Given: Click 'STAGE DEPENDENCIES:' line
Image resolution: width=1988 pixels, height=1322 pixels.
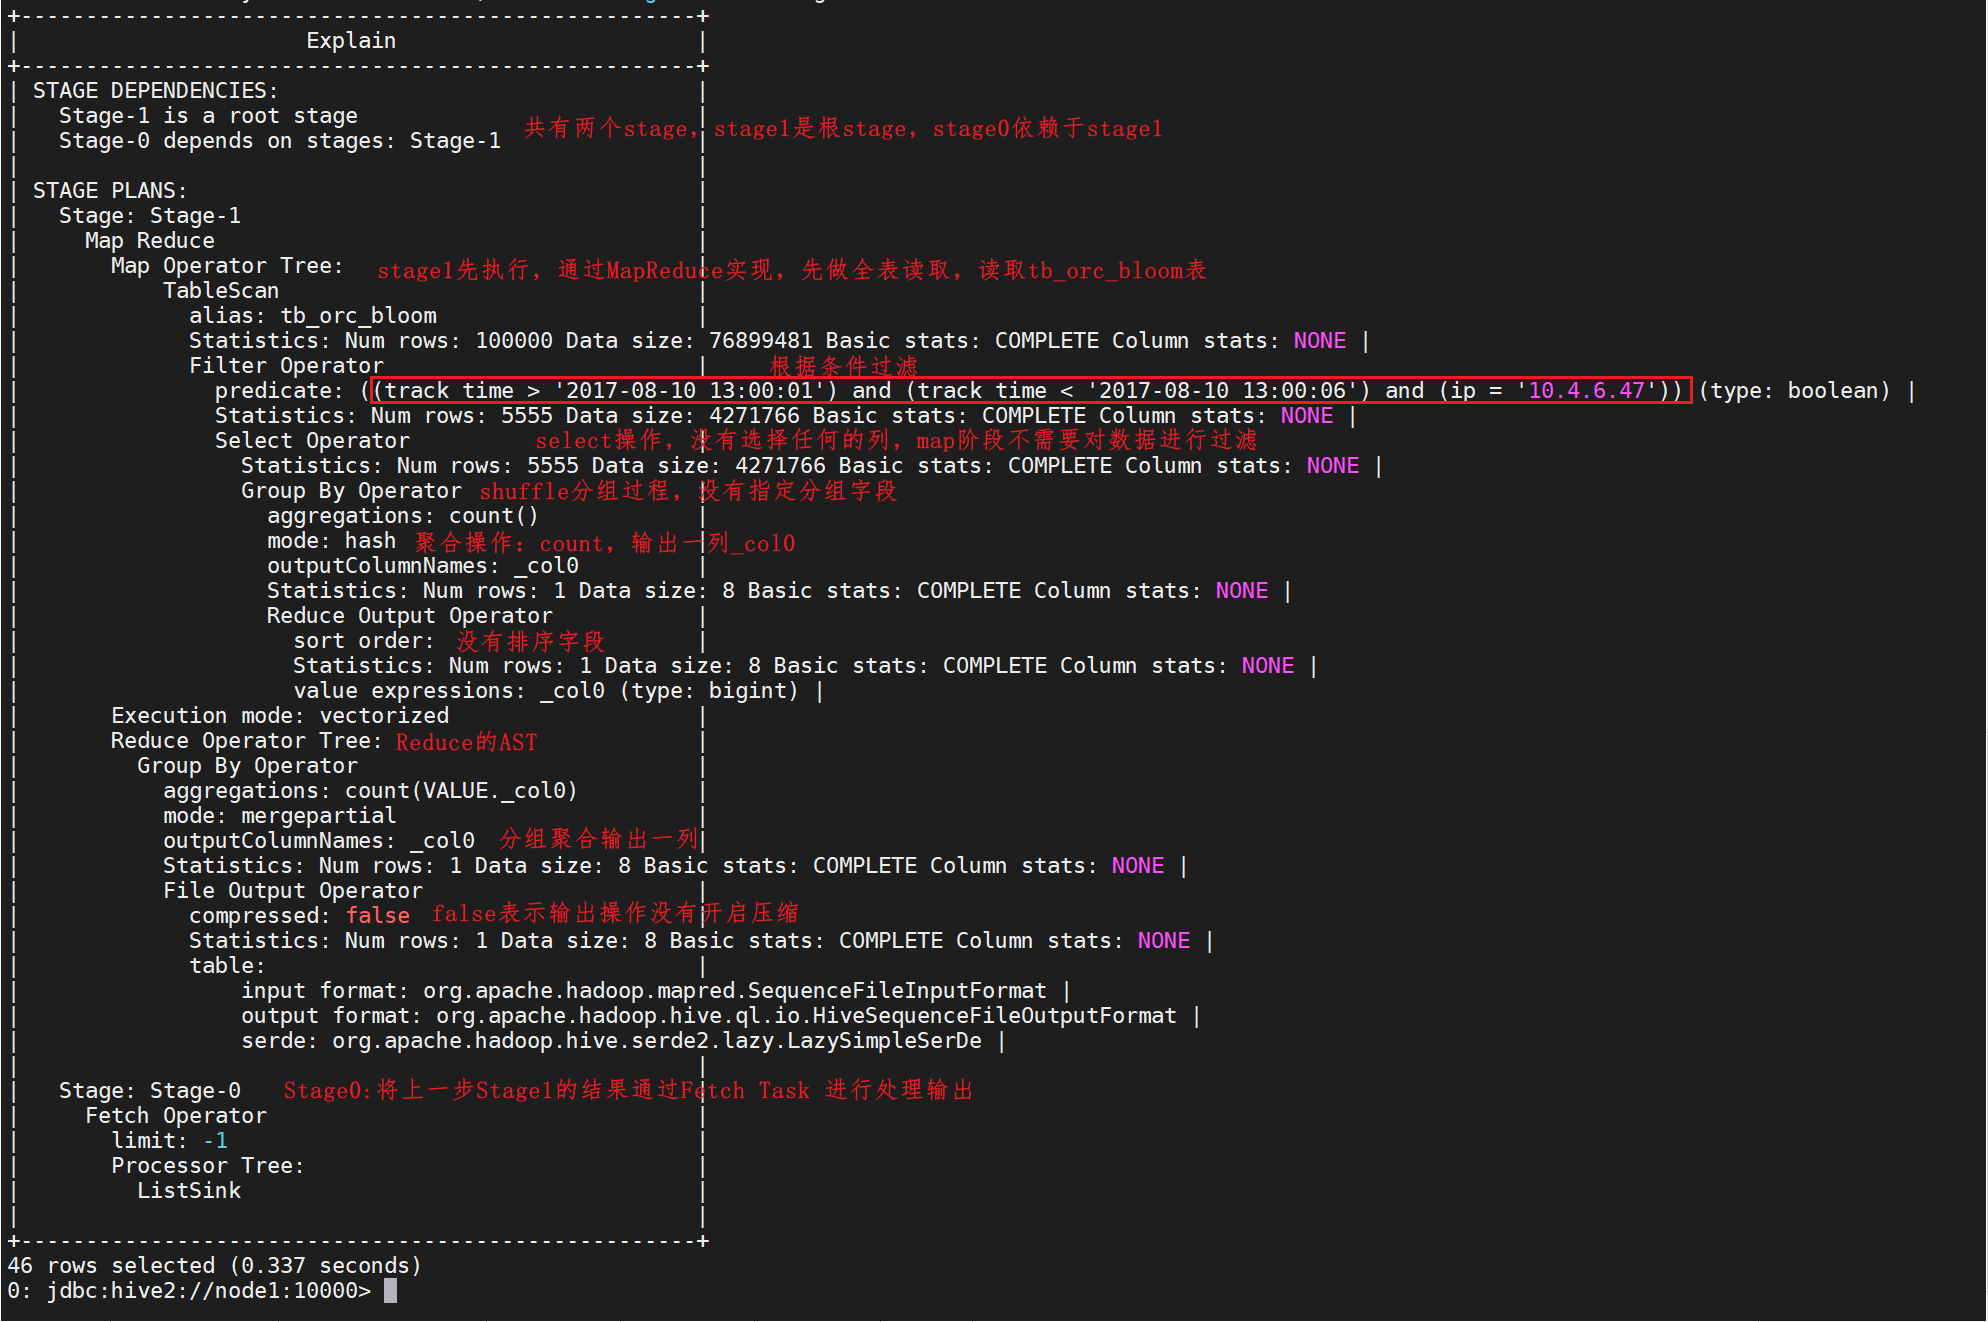Looking at the screenshot, I should [x=156, y=91].
